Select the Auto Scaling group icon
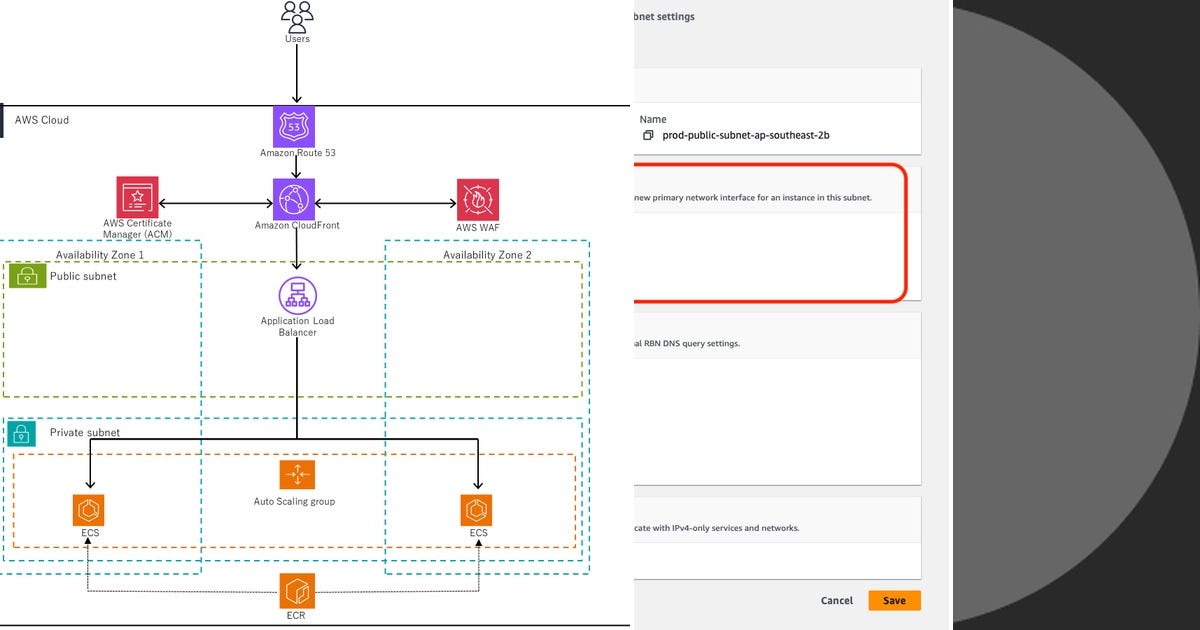 [x=296, y=474]
